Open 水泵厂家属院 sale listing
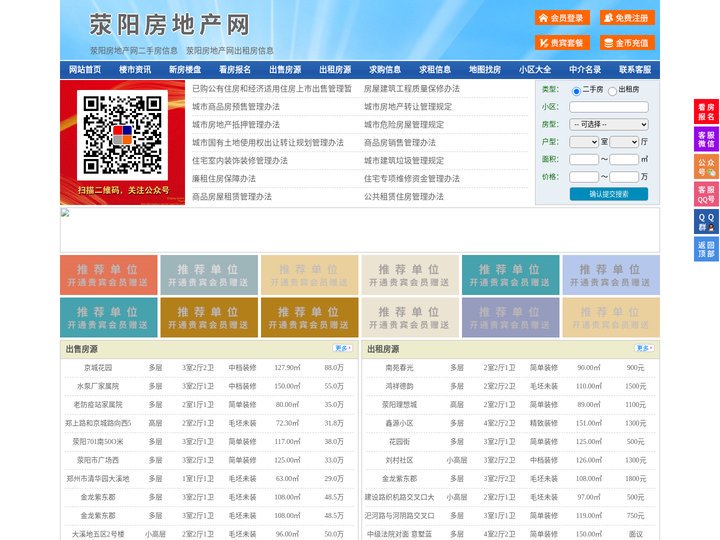The height and width of the screenshot is (540, 720). [98, 386]
